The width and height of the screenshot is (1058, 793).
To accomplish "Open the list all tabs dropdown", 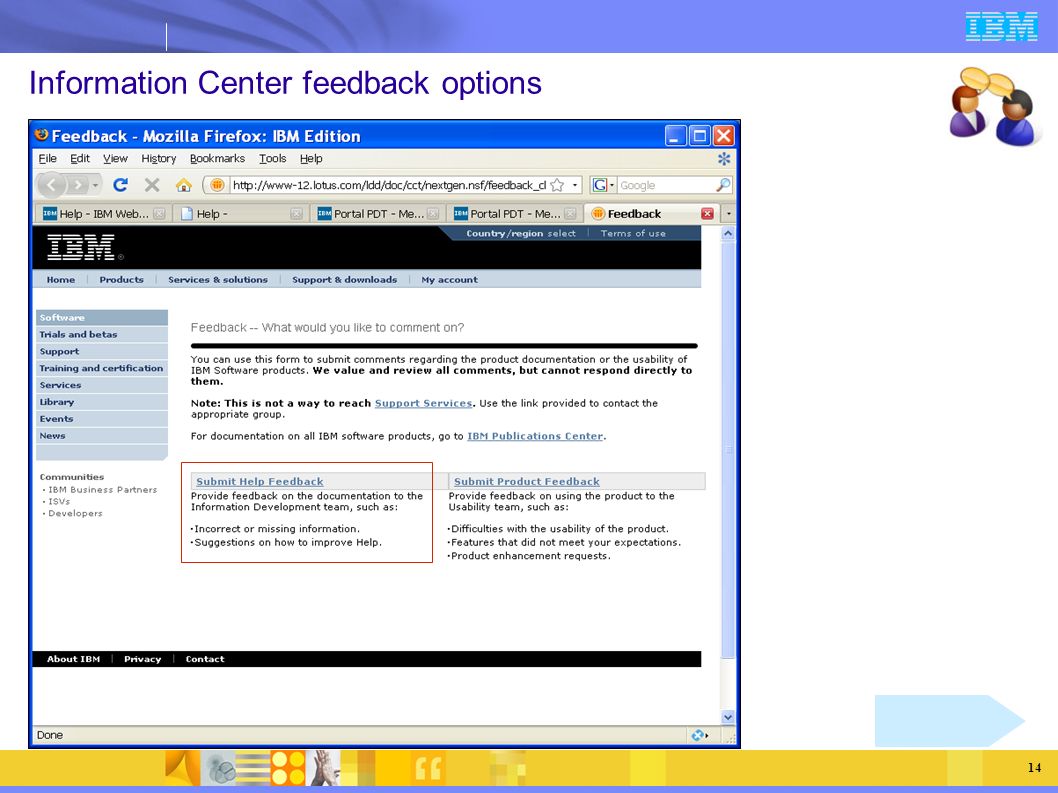I will (x=728, y=213).
